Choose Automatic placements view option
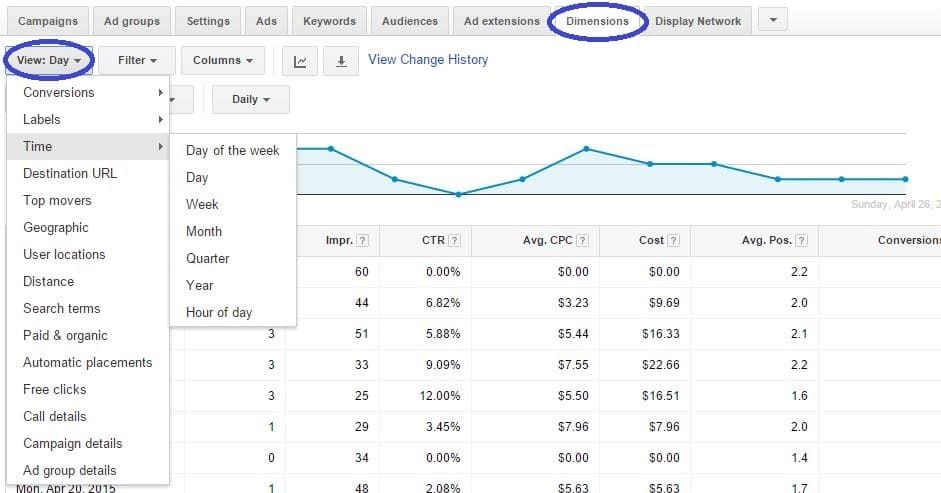941x493 pixels. [88, 363]
